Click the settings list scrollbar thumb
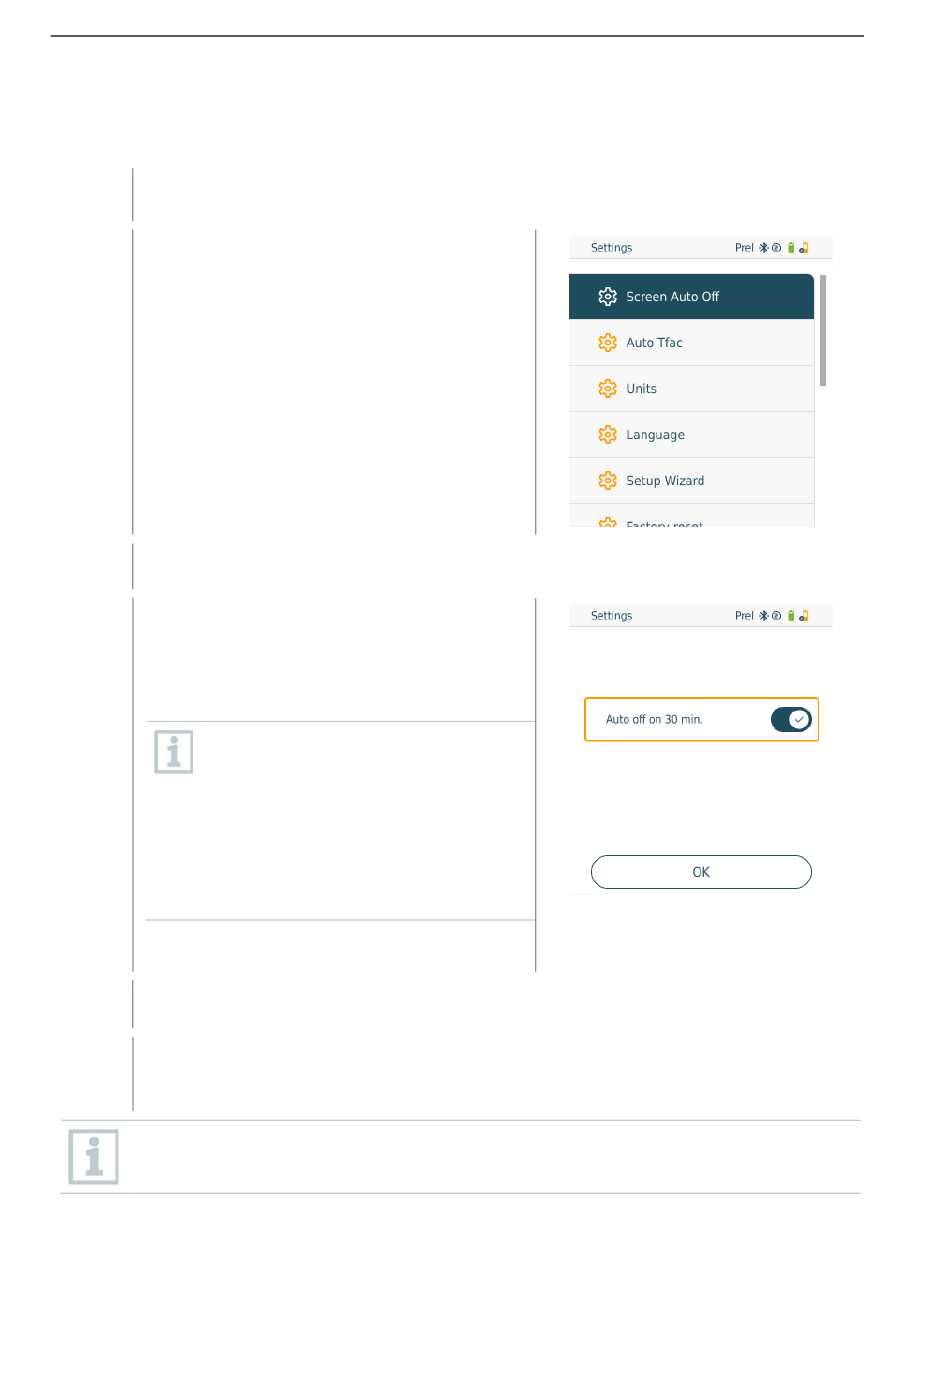This screenshot has width=950, height=1391. pos(823,331)
